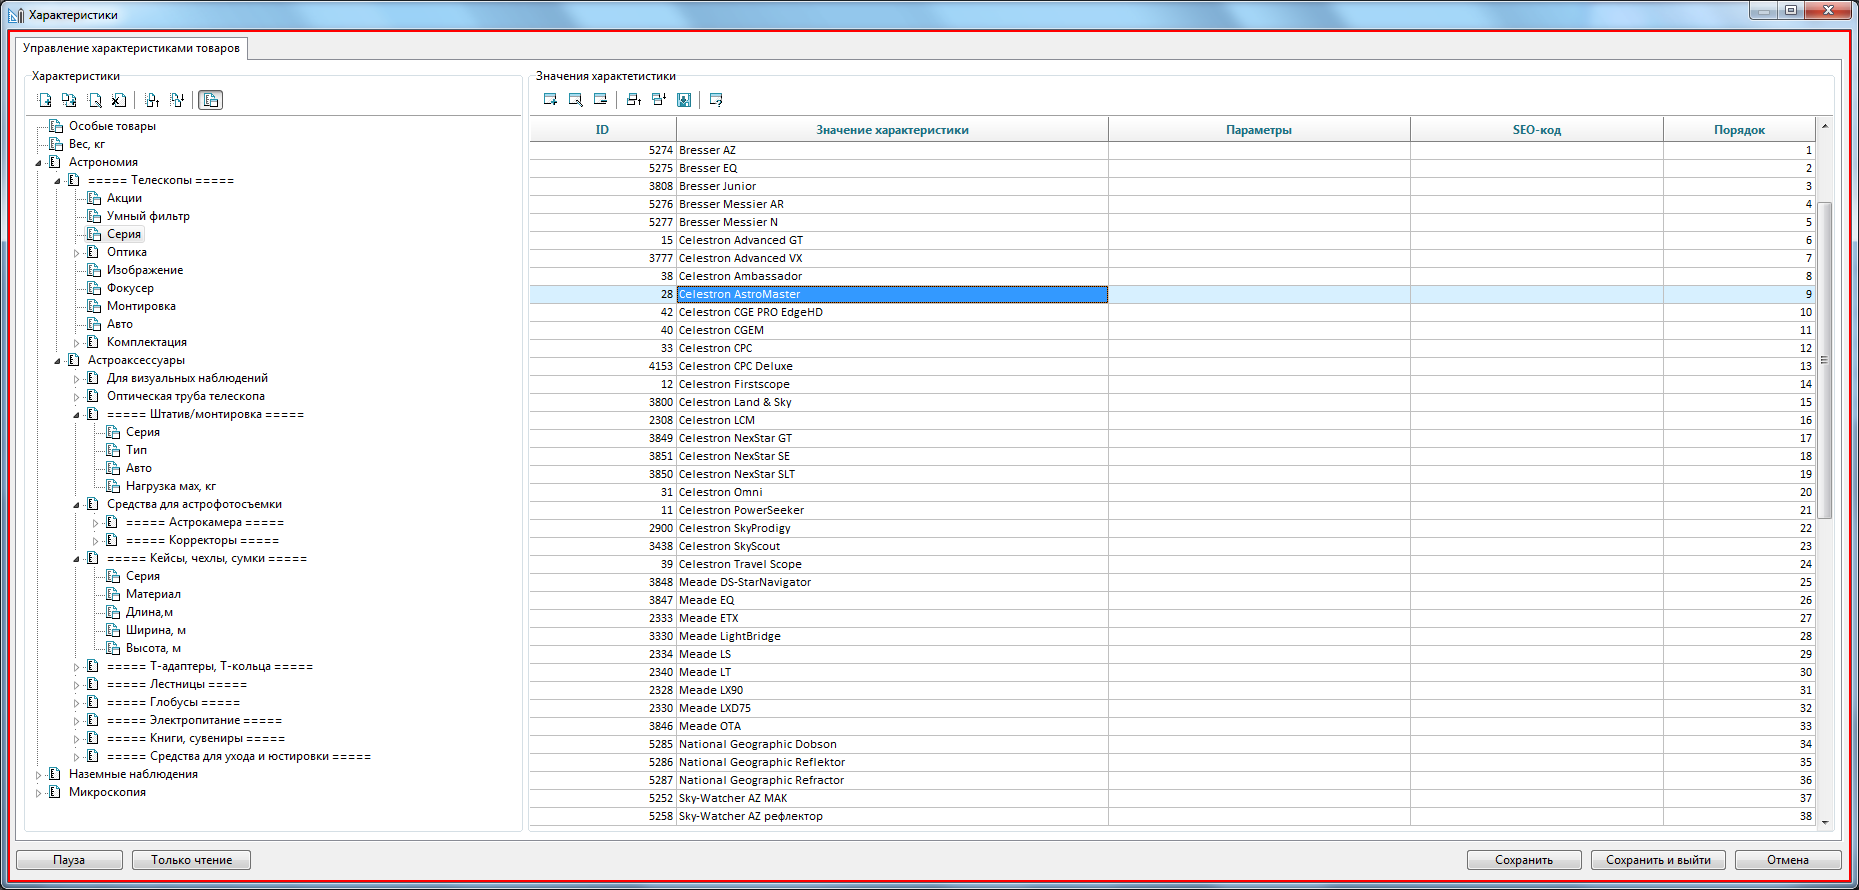
Task: Select the Особые товары tree item
Action: point(112,127)
